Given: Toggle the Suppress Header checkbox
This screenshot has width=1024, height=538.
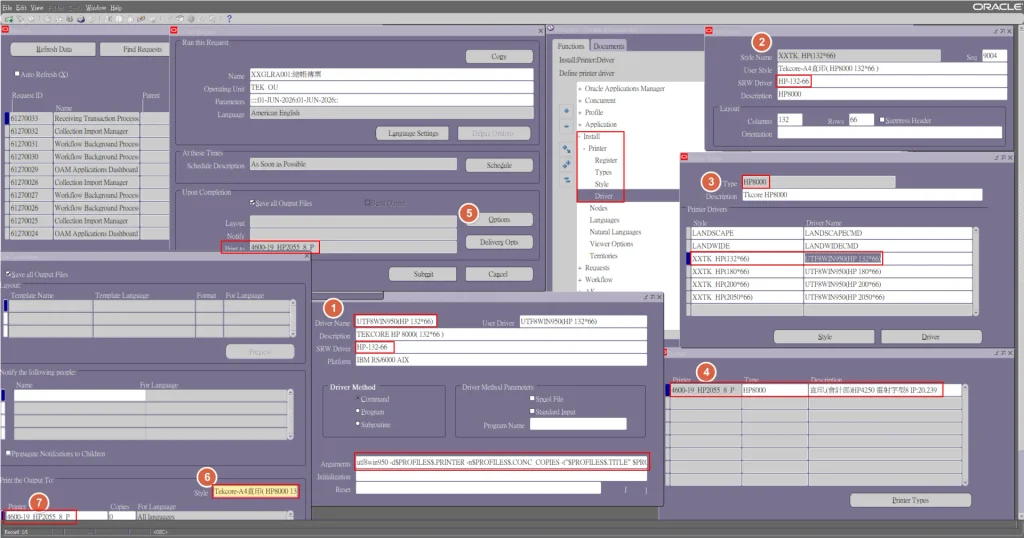Looking at the screenshot, I should coord(882,120).
